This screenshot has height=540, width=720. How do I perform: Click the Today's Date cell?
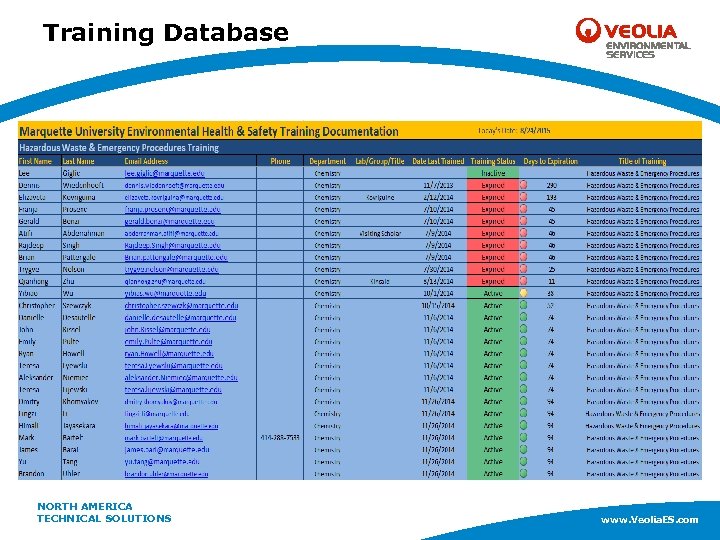click(514, 130)
